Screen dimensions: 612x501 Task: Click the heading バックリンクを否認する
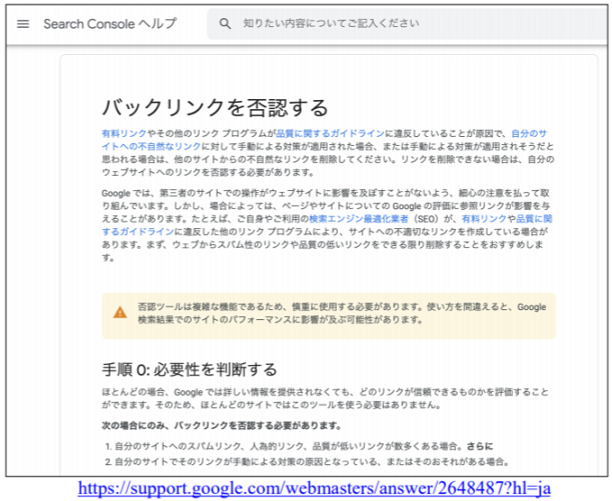[215, 108]
